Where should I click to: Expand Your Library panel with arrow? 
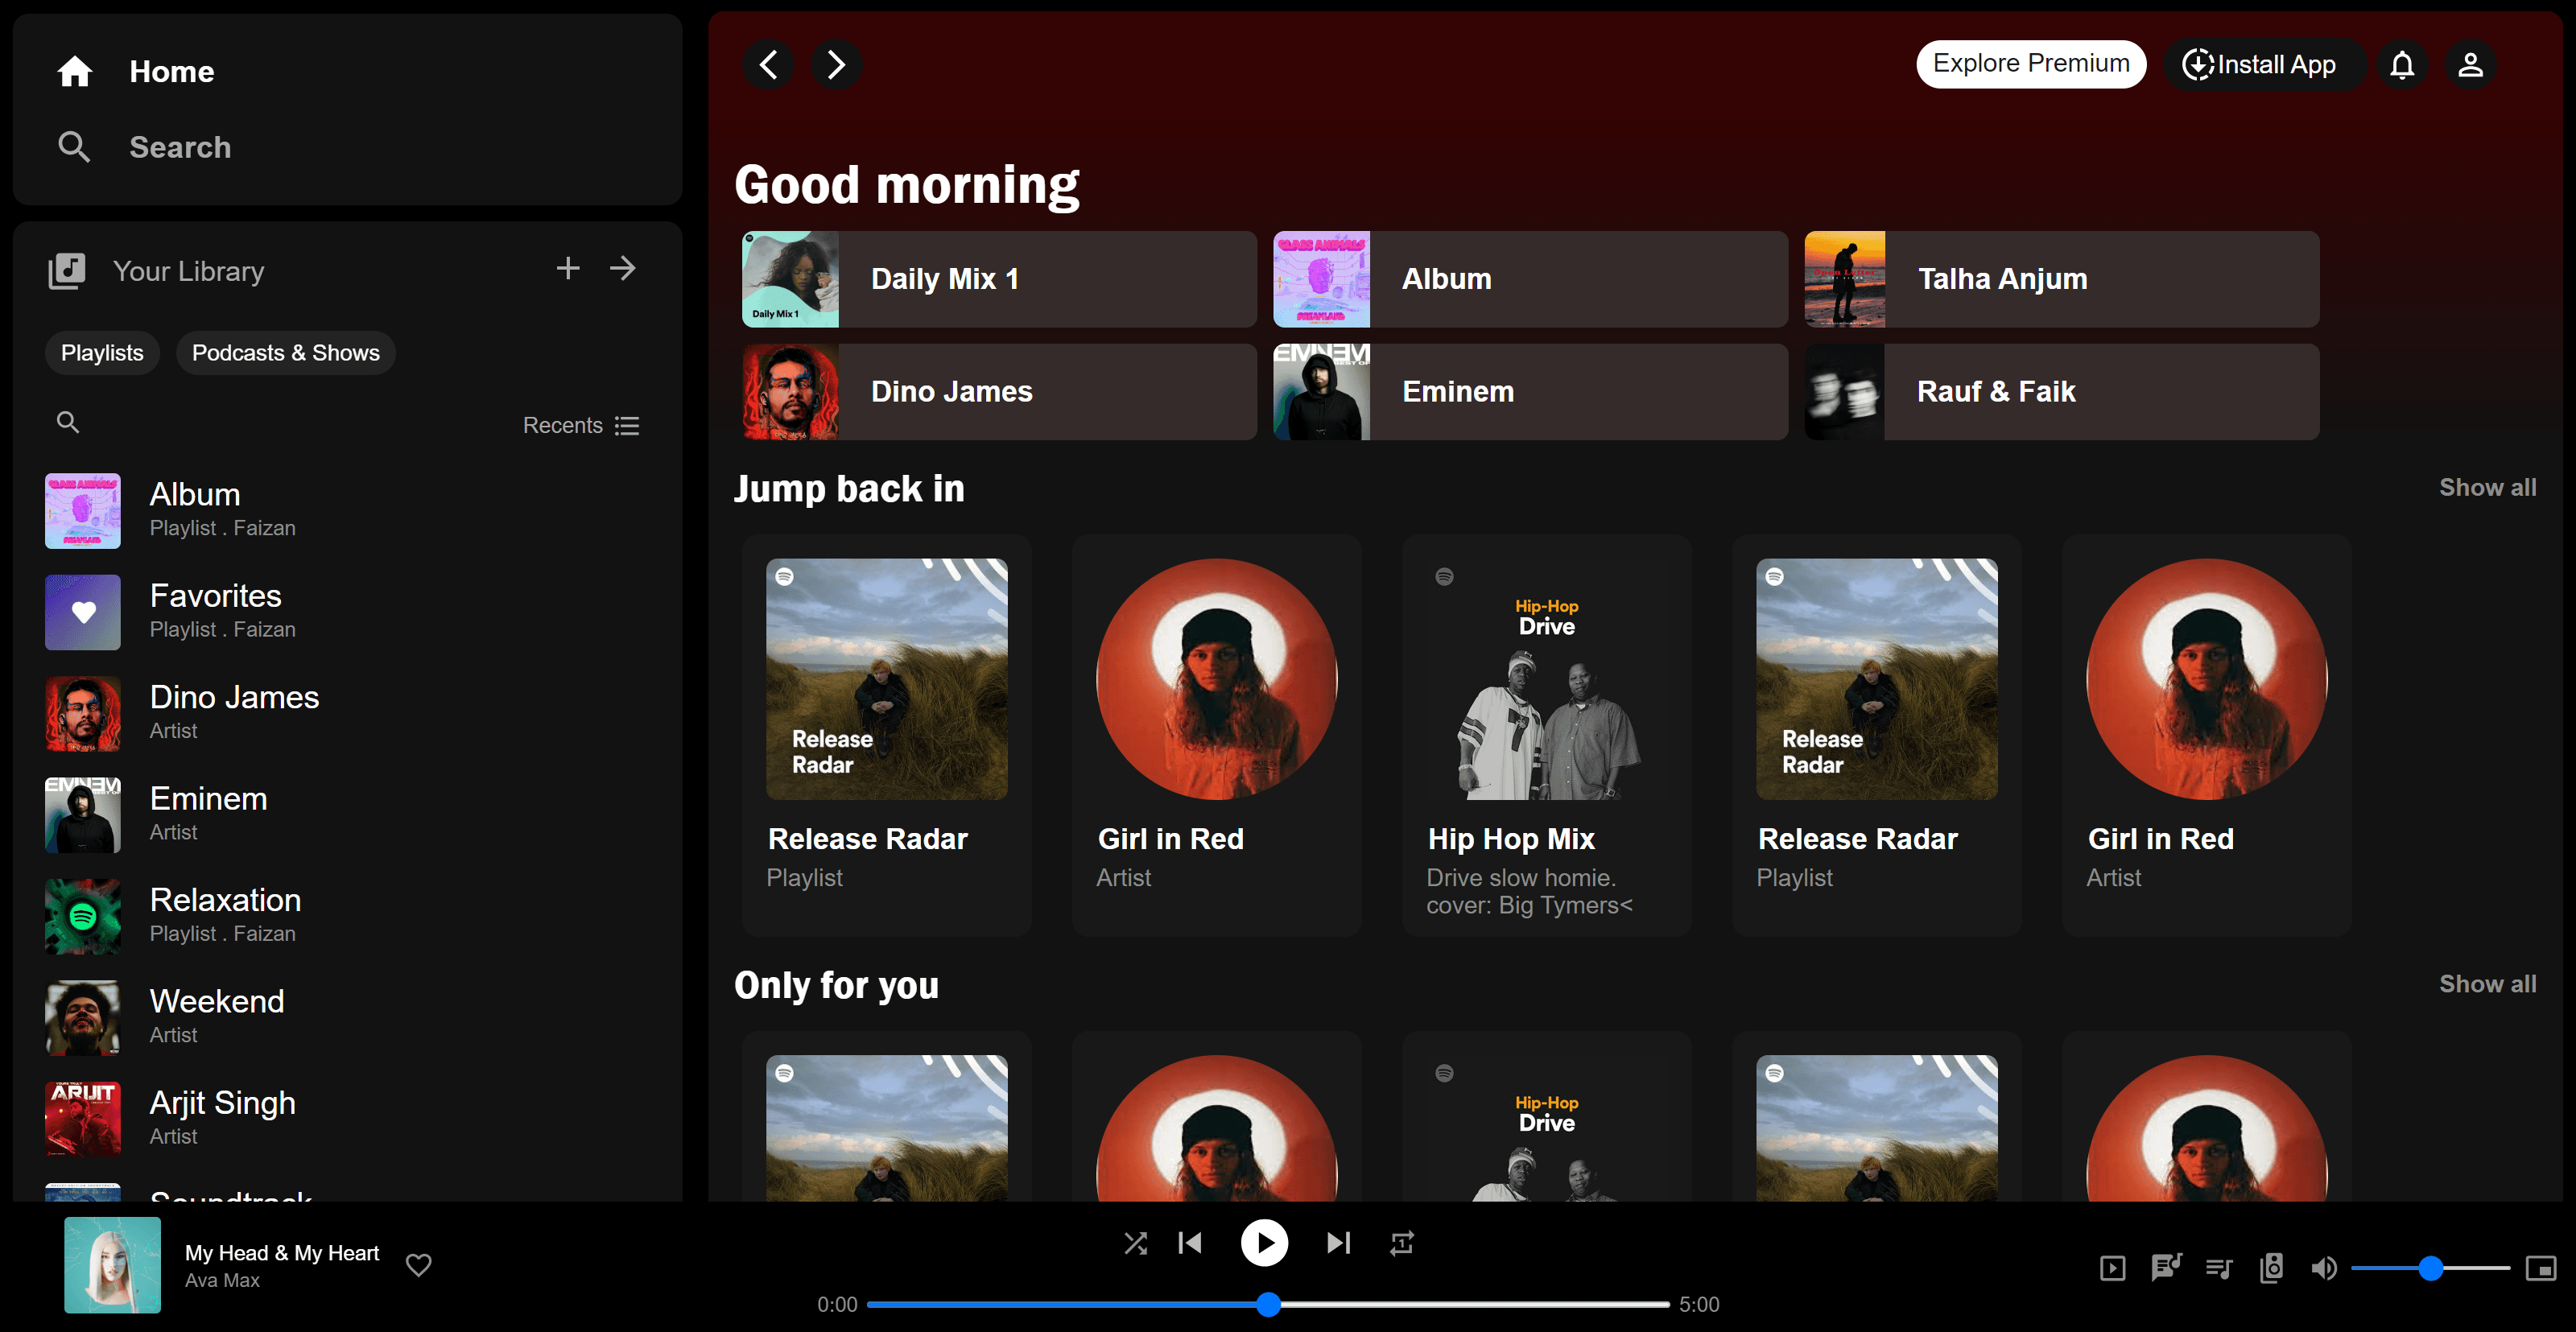click(x=622, y=268)
